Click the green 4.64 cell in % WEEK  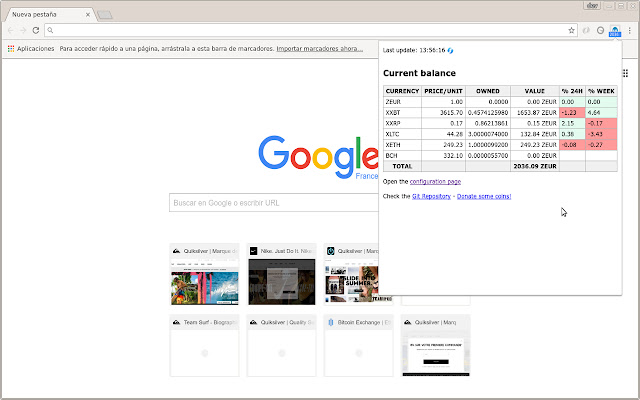[x=601, y=113]
